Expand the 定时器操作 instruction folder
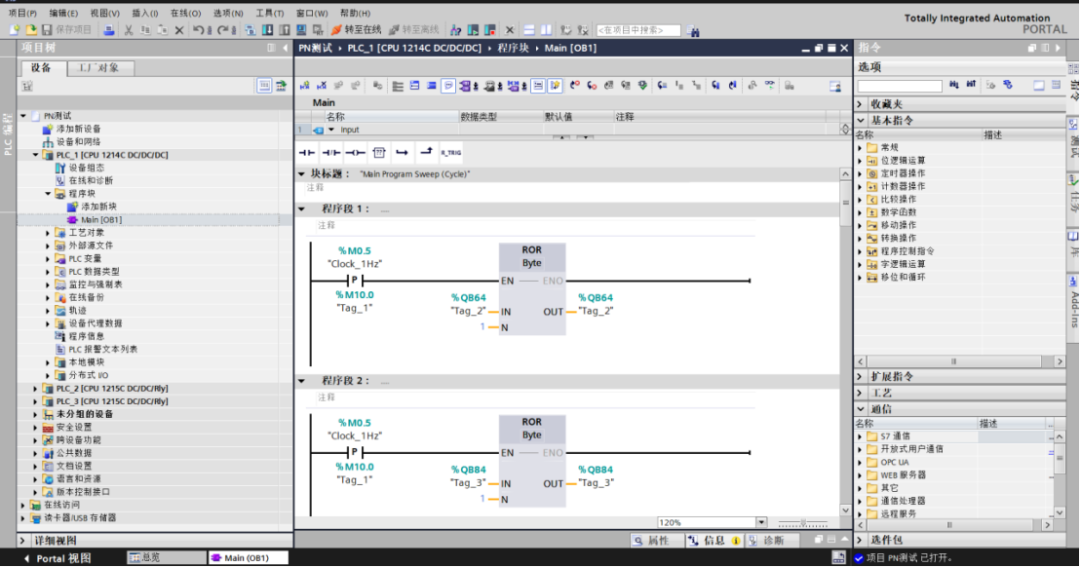1080x567 pixels. tap(860, 174)
